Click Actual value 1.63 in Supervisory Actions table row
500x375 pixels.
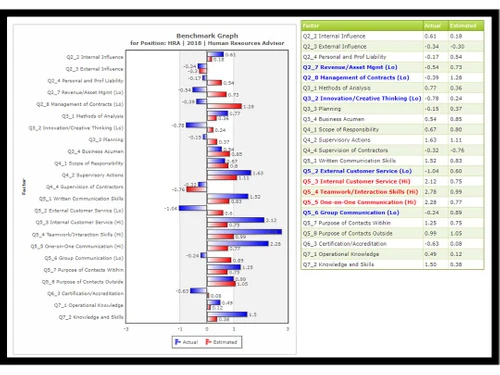(x=430, y=140)
